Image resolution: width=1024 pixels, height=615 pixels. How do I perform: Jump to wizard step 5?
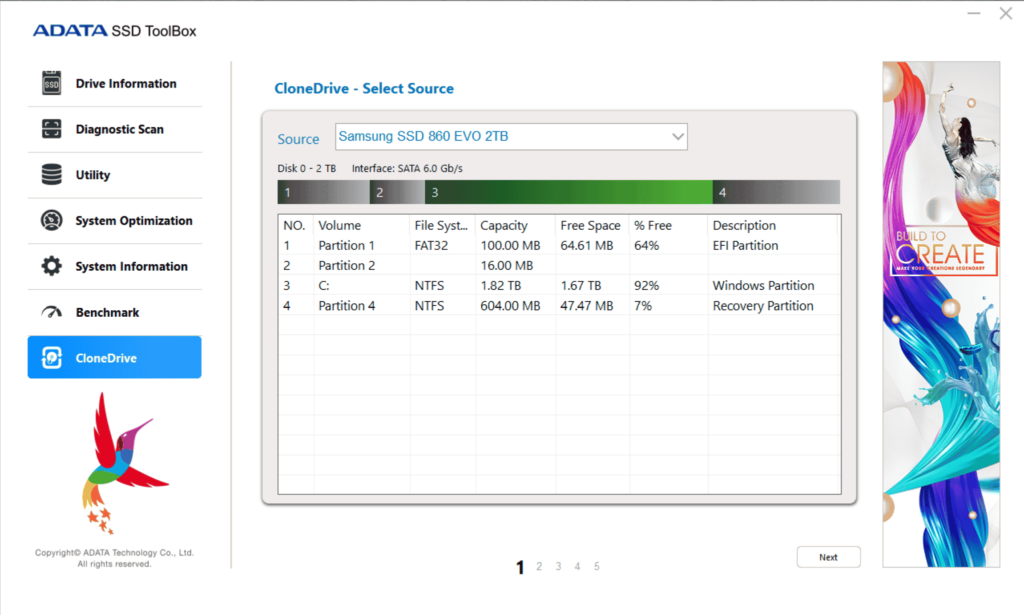tap(596, 566)
